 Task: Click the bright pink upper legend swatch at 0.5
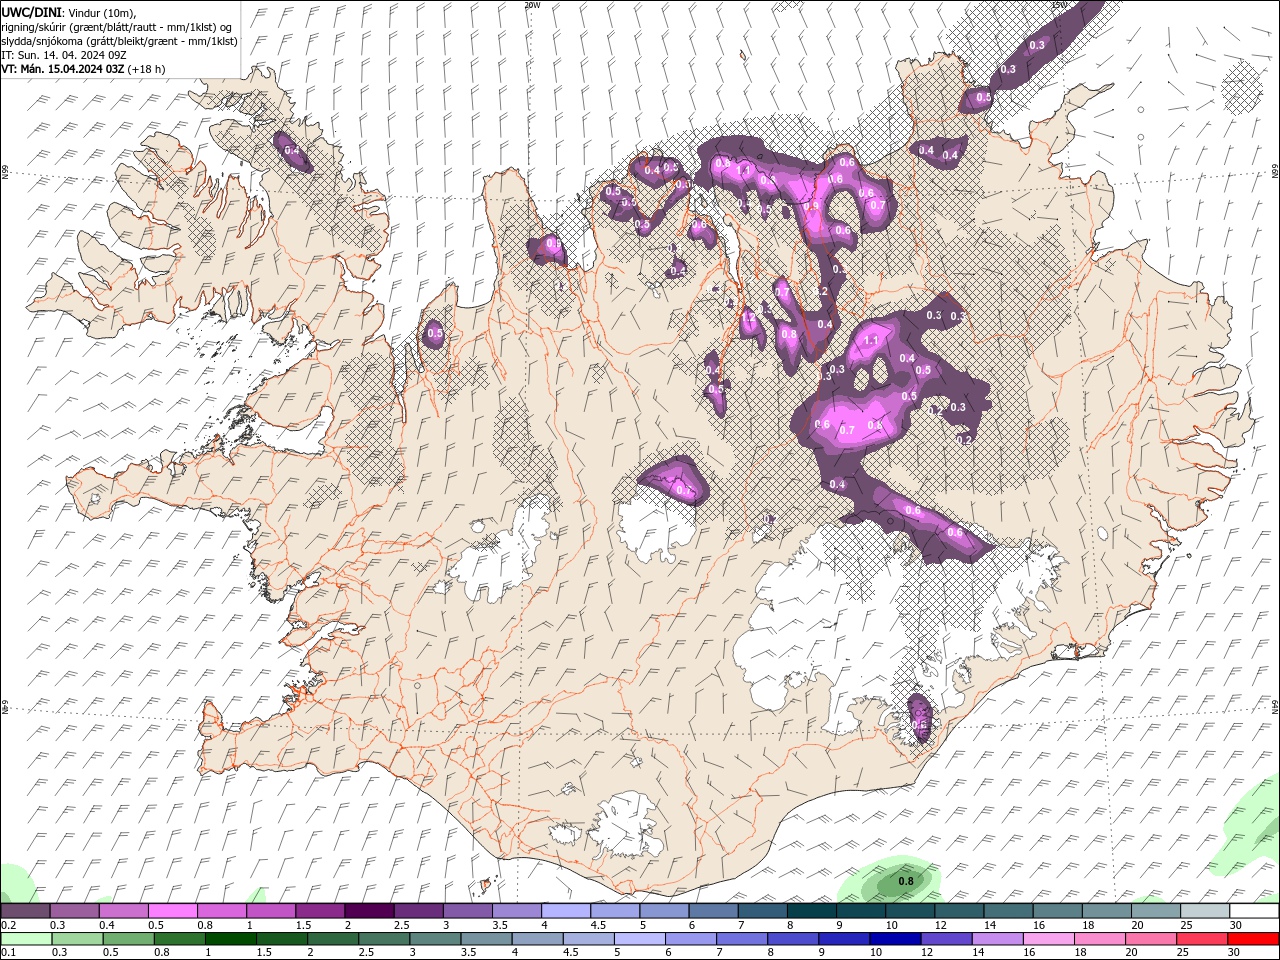(x=173, y=910)
